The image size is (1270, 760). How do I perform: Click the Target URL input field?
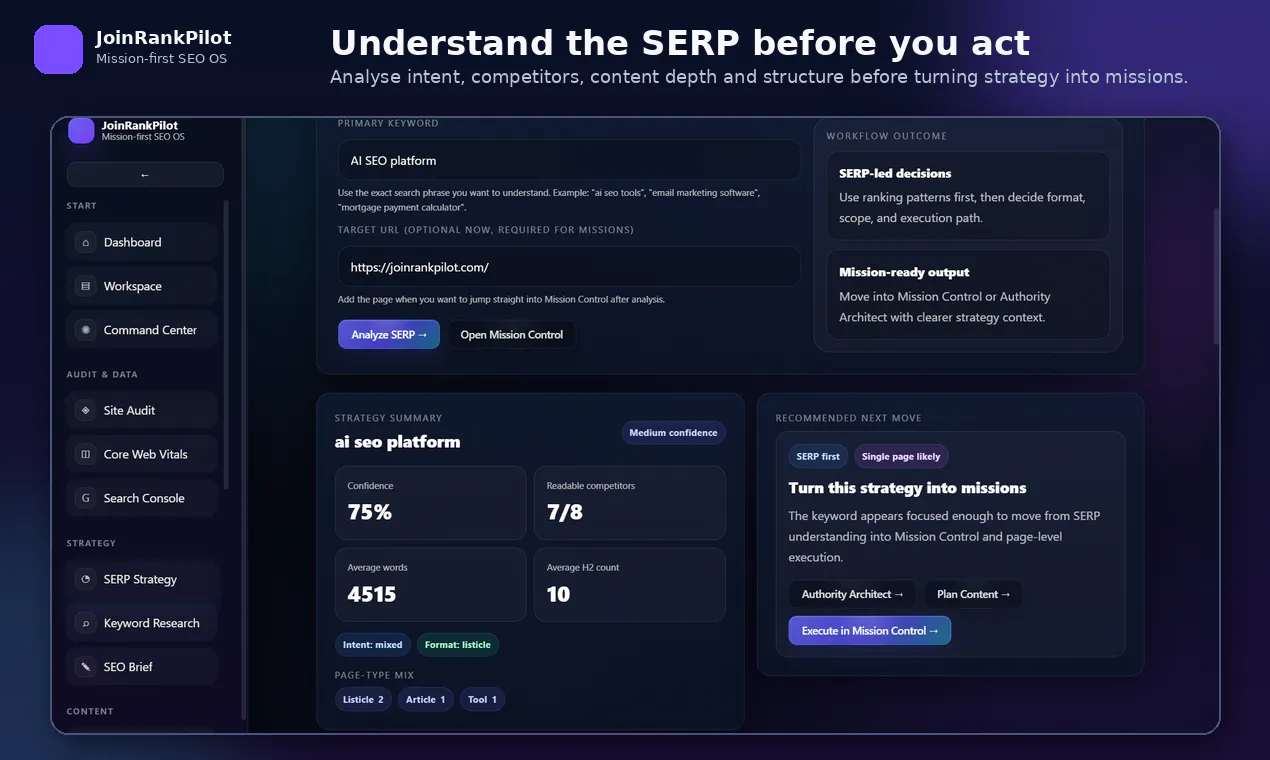569,267
